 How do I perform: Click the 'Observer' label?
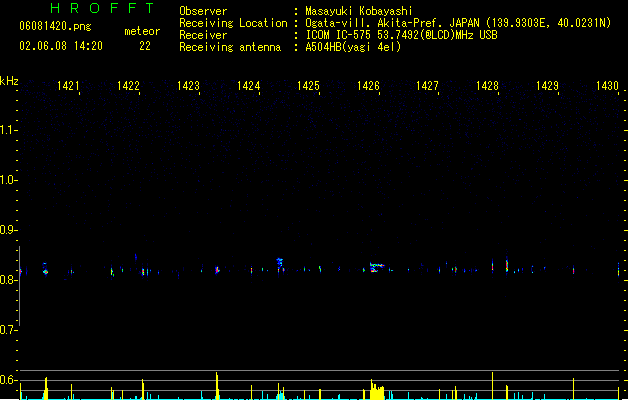point(203,11)
